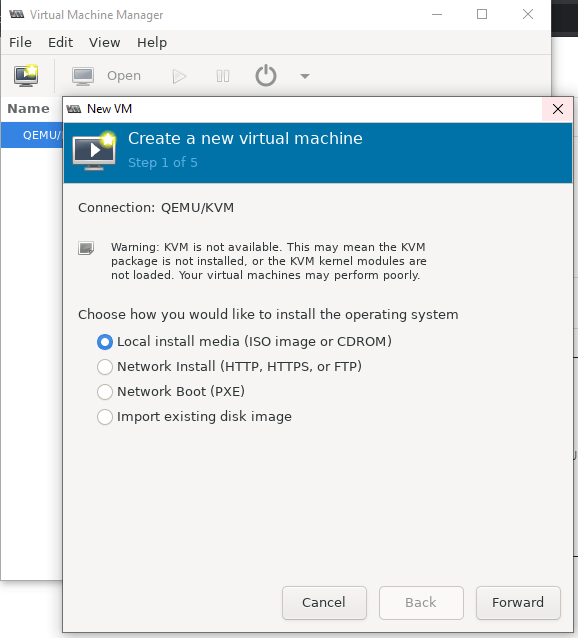Click the Virtual Machine Manager title bar icon

[x=16, y=15]
